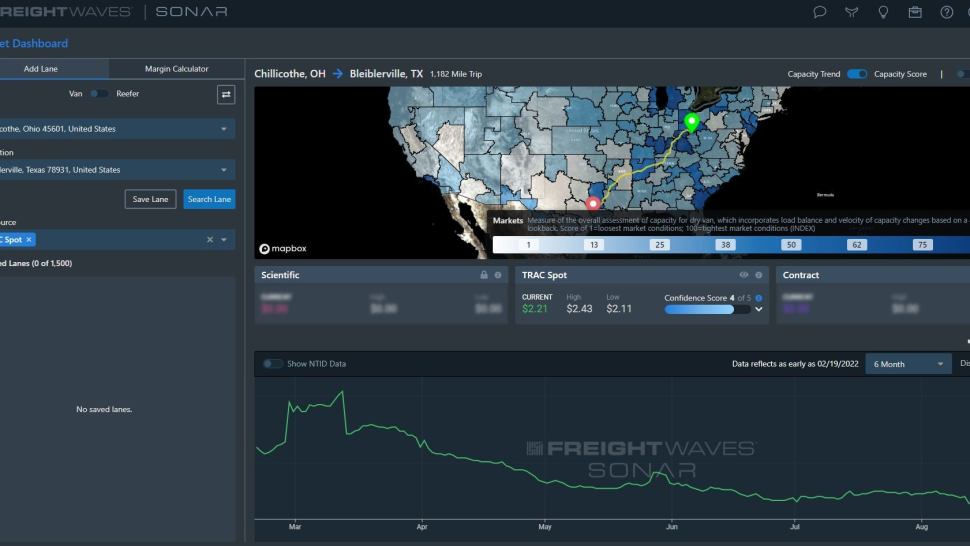970x546 pixels.
Task: Swap origin and destination with arrows icon
Action: (x=226, y=95)
